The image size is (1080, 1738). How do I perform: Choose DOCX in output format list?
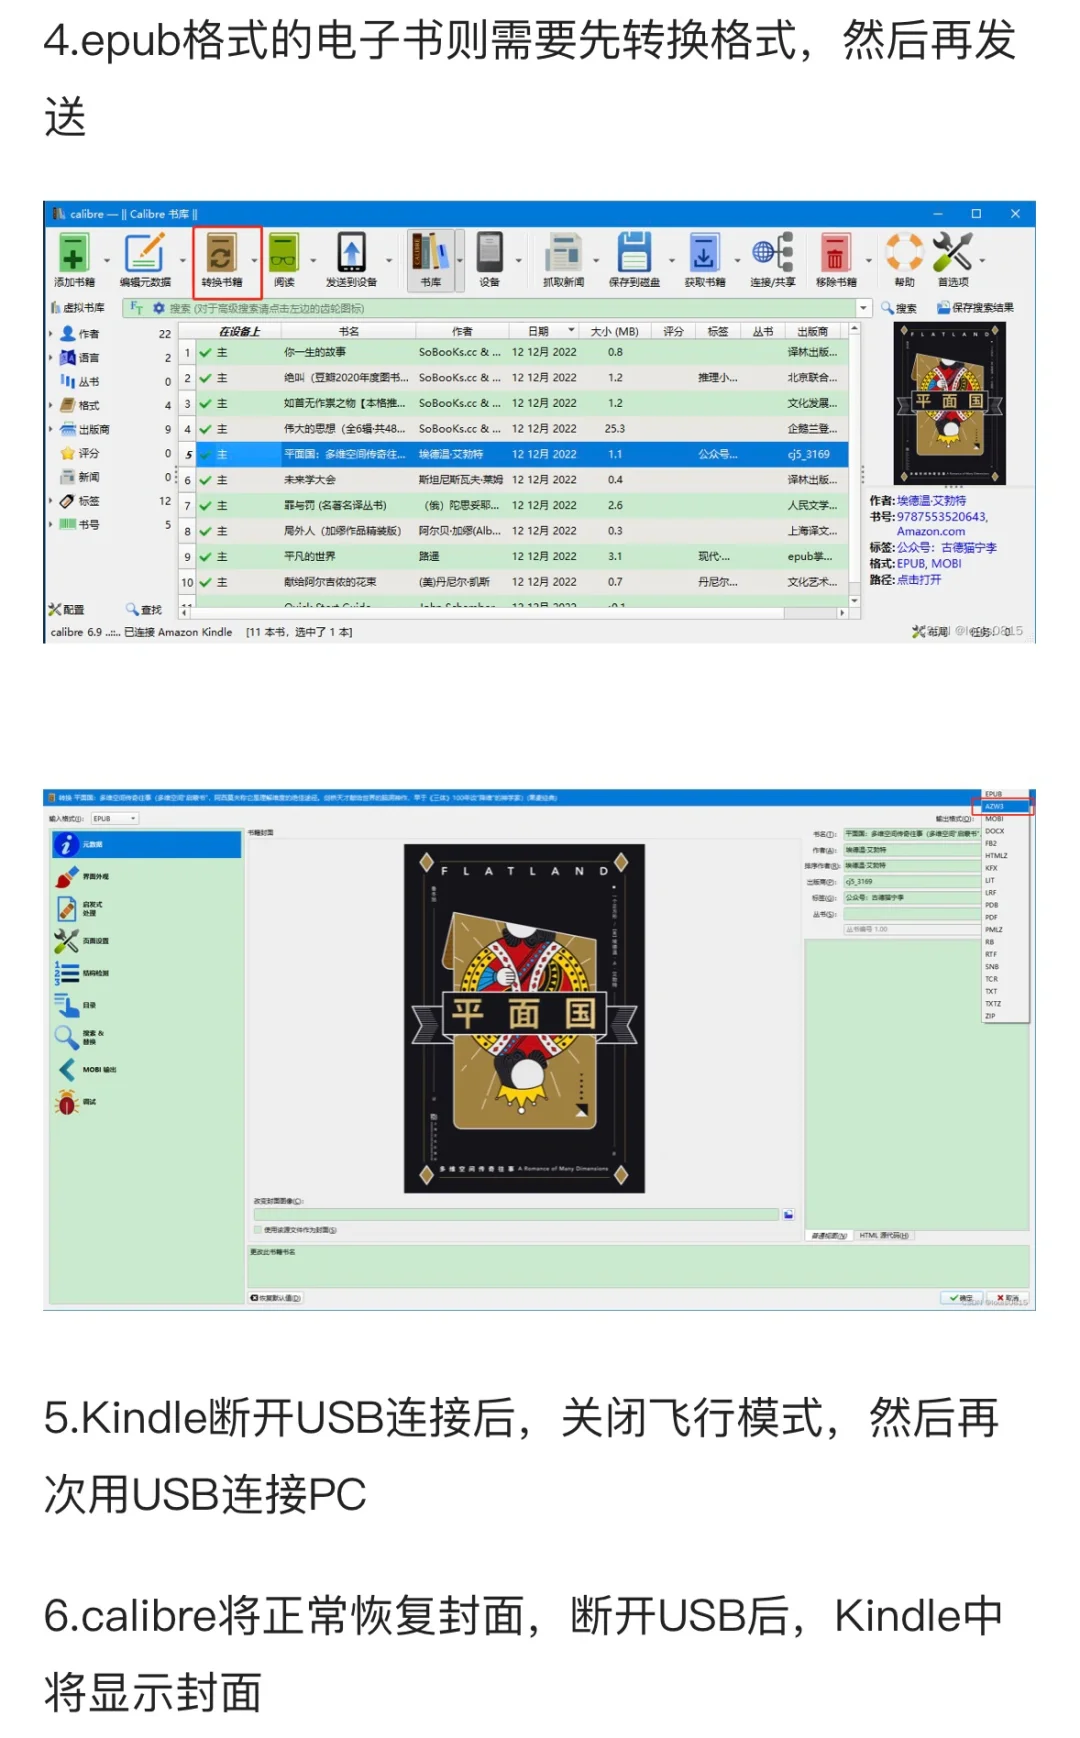tap(1003, 831)
